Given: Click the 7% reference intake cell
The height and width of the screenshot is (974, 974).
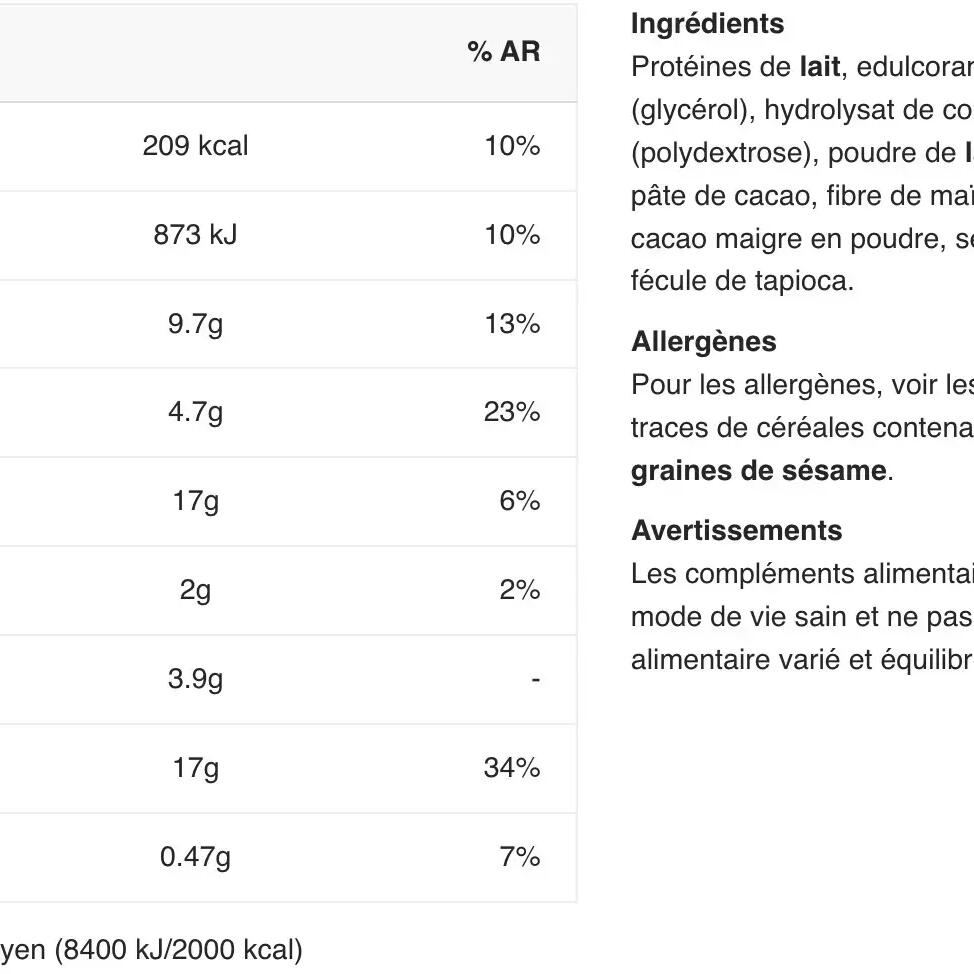Looking at the screenshot, I should (520, 857).
